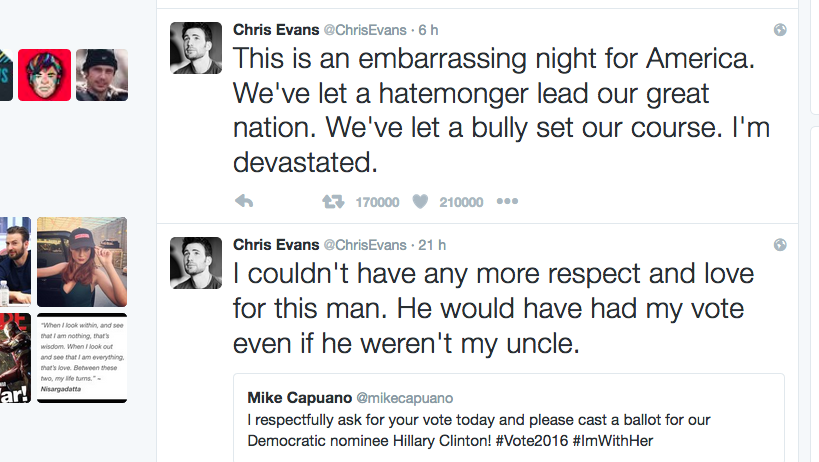Open the red cartoon face avatar in sidebar

click(44, 75)
